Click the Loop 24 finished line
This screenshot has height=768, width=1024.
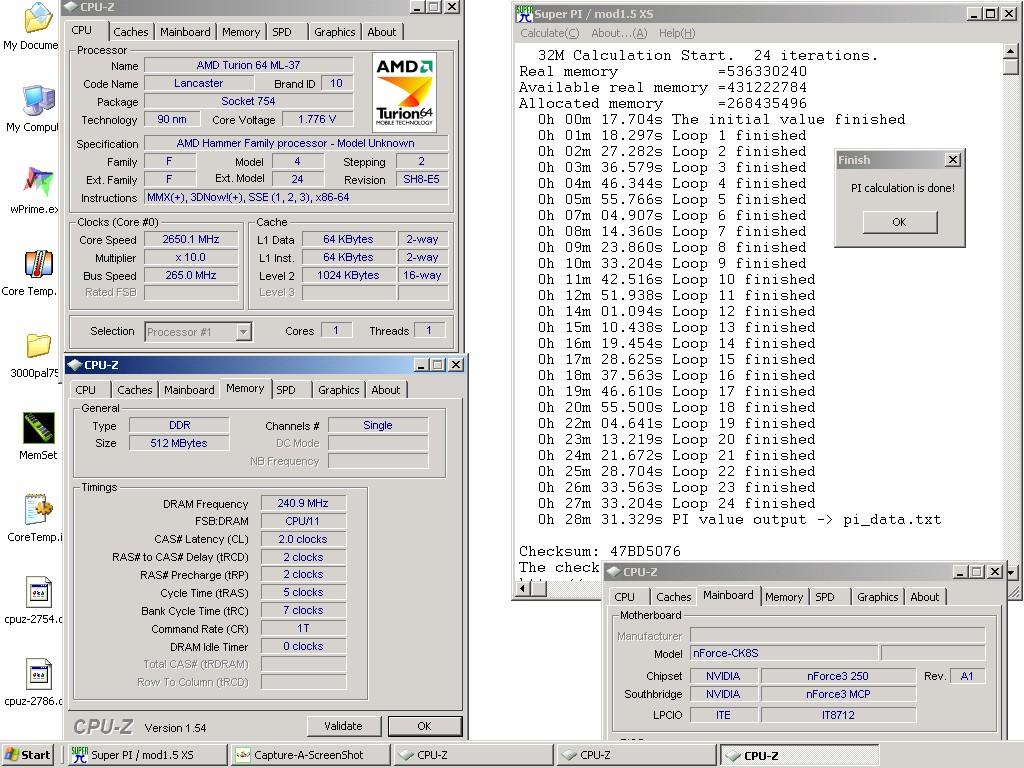tap(677, 504)
